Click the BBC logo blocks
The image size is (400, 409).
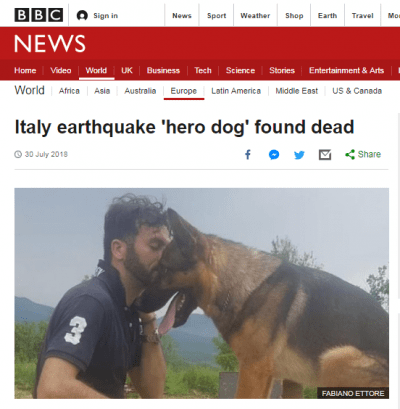39,15
